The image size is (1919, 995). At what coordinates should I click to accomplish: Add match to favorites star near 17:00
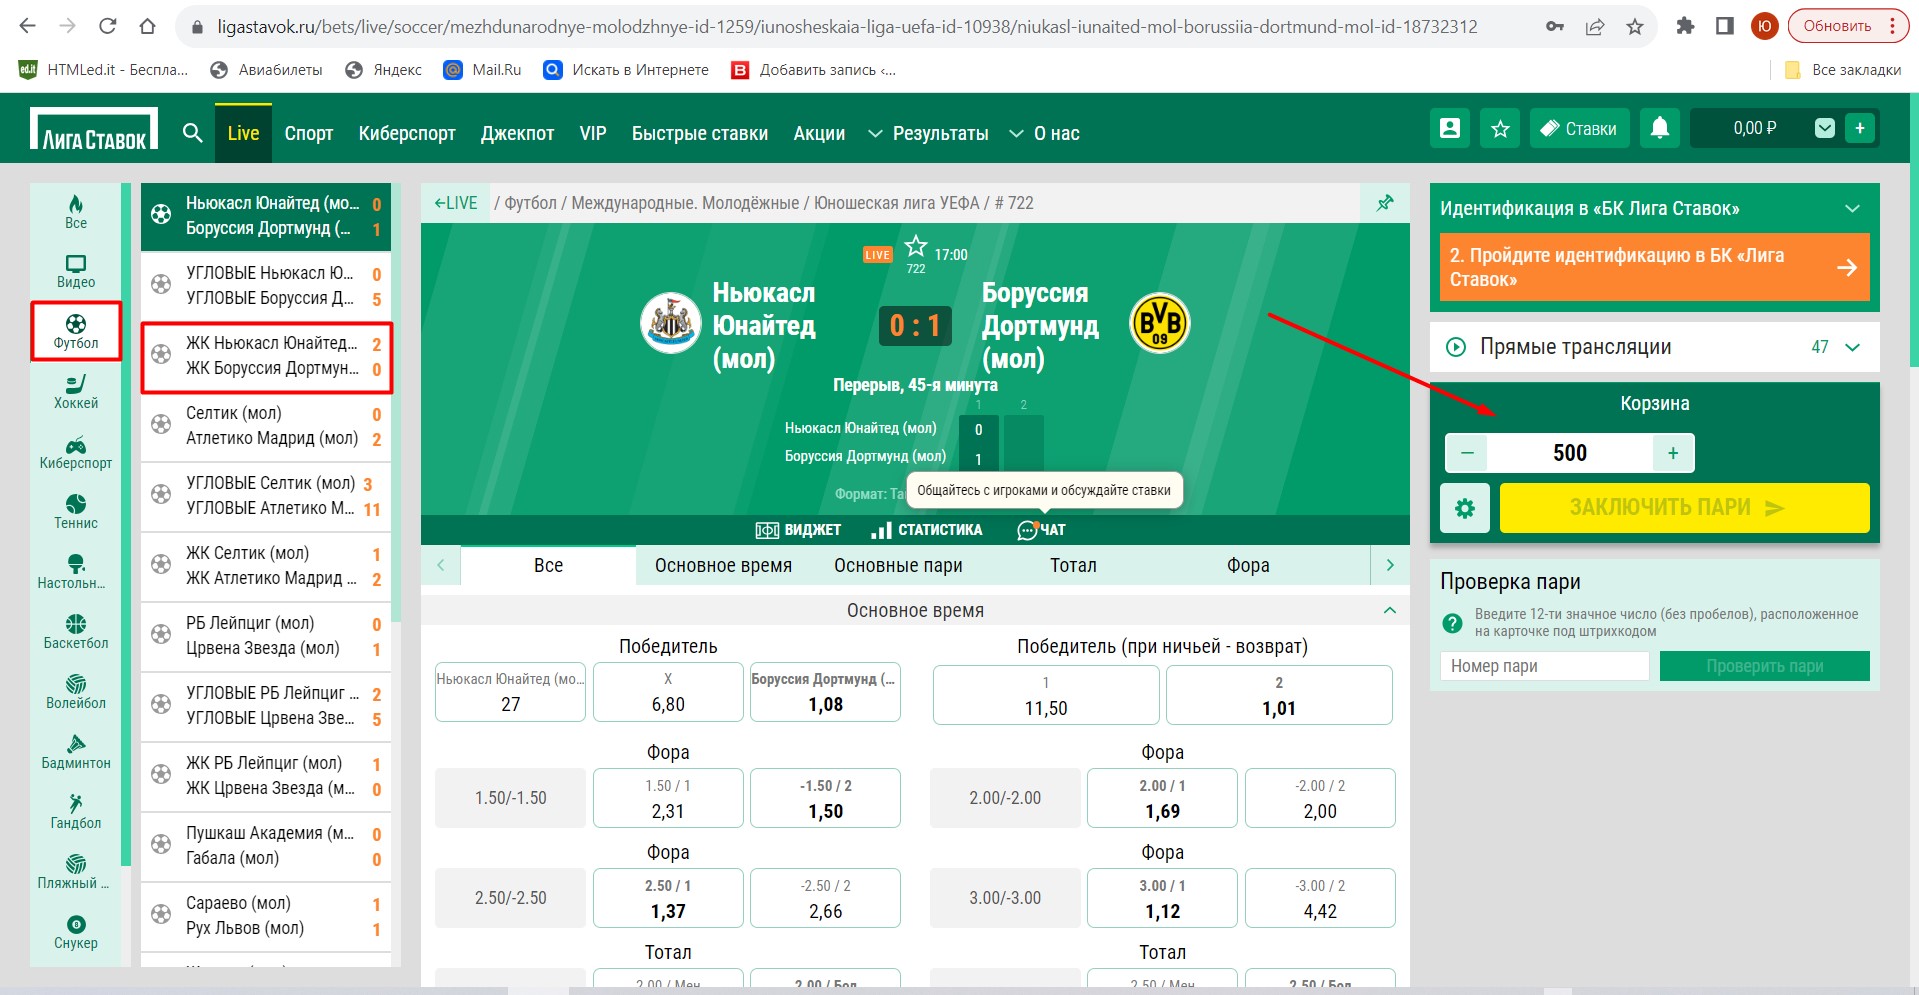point(916,246)
